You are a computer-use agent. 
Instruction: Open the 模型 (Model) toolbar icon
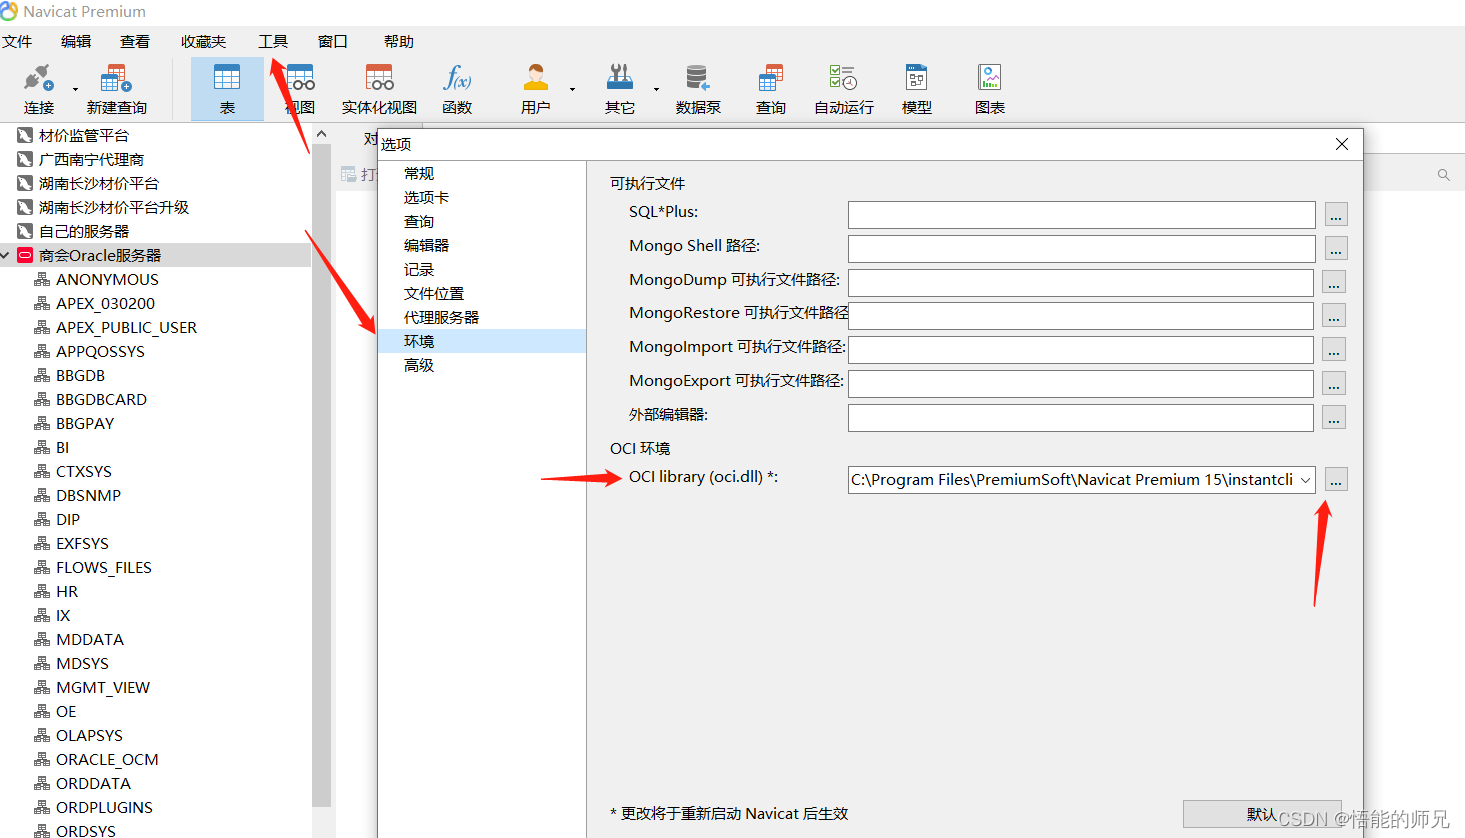click(x=916, y=89)
